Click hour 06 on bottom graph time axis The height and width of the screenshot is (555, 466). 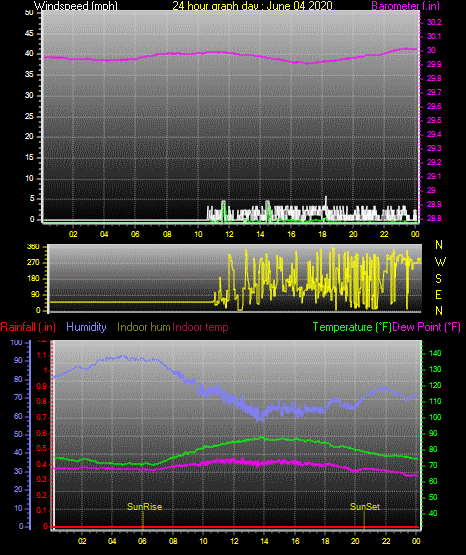142,541
